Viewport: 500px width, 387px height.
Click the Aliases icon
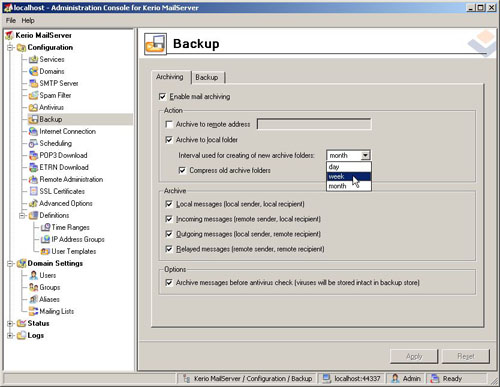tap(33, 299)
